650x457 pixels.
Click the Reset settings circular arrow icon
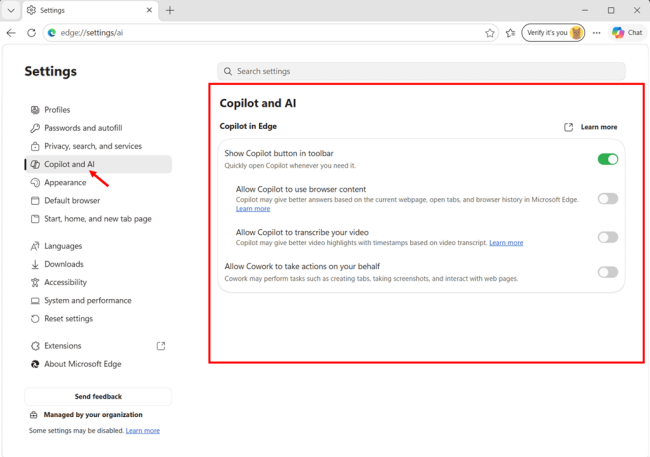(x=35, y=319)
